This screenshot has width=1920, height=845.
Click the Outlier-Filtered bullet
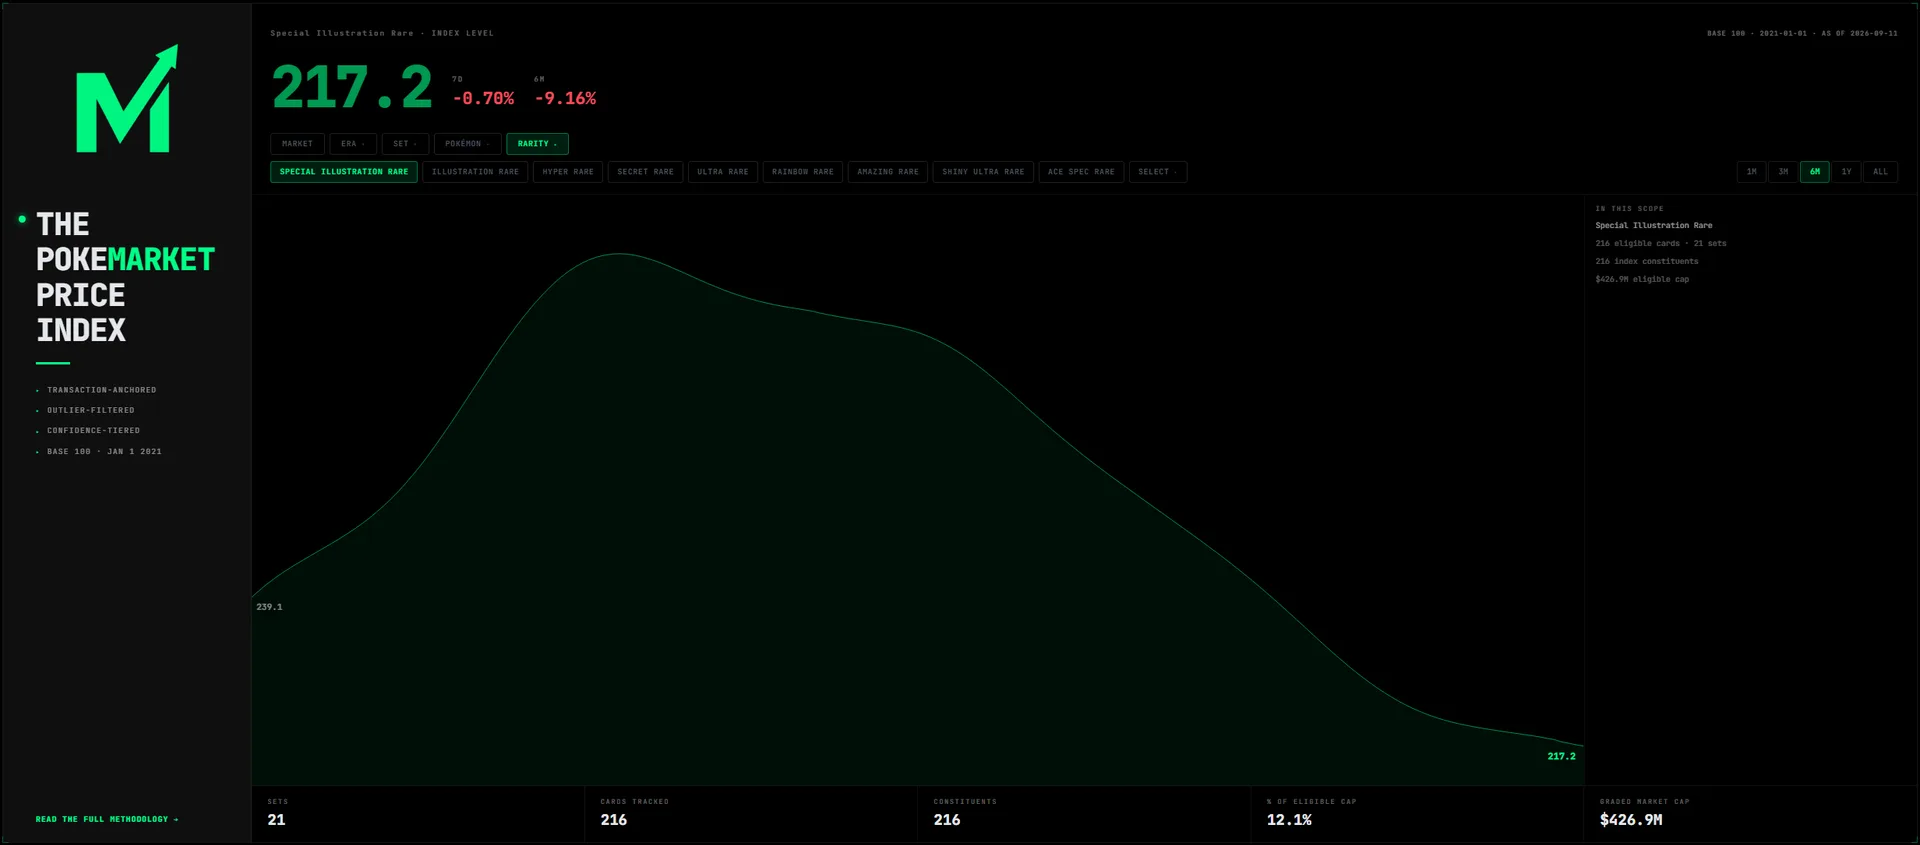[90, 410]
